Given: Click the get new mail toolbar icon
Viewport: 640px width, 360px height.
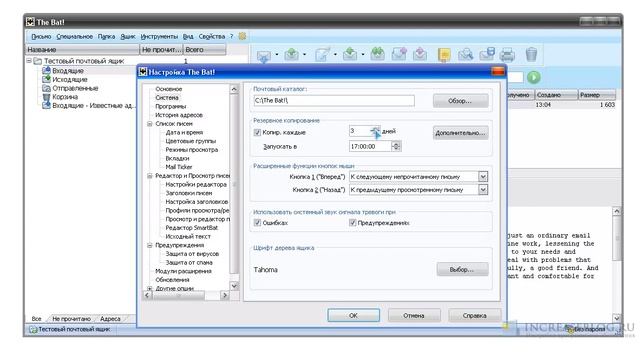Looking at the screenshot, I should (x=264, y=55).
